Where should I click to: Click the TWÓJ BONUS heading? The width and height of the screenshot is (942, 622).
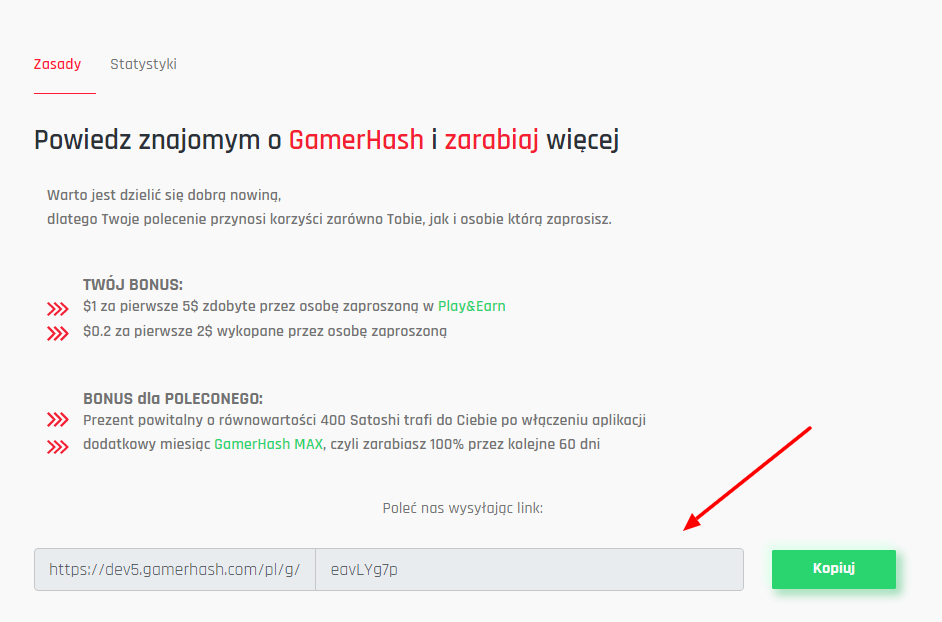(133, 284)
